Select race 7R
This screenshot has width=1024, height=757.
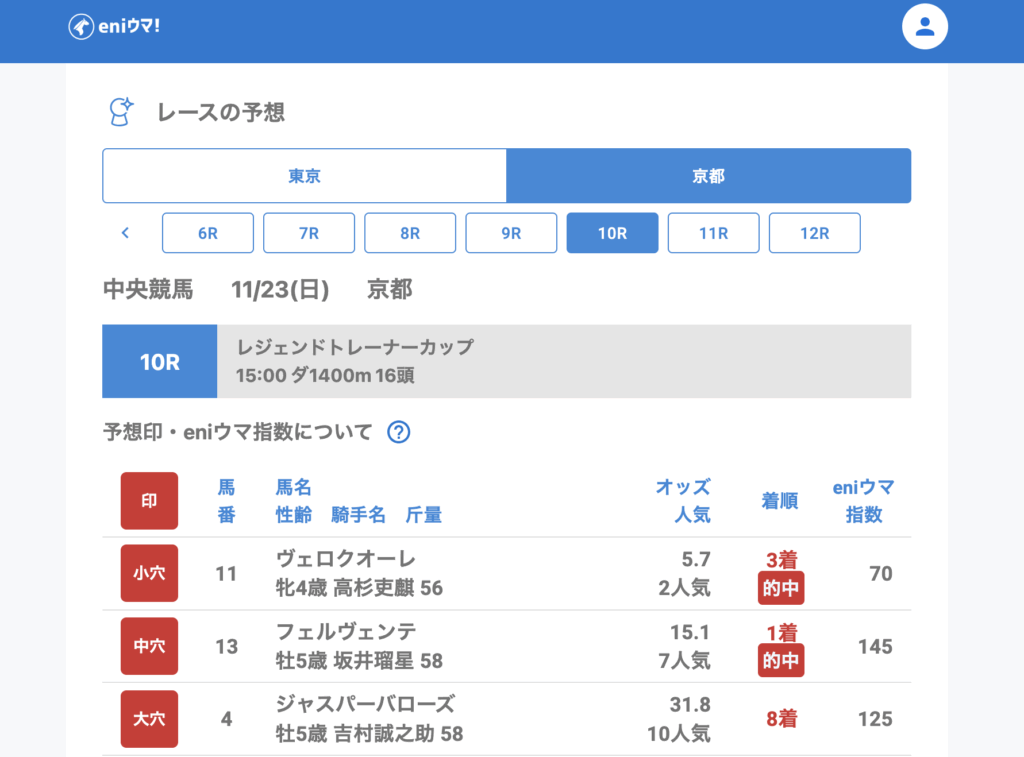309,233
